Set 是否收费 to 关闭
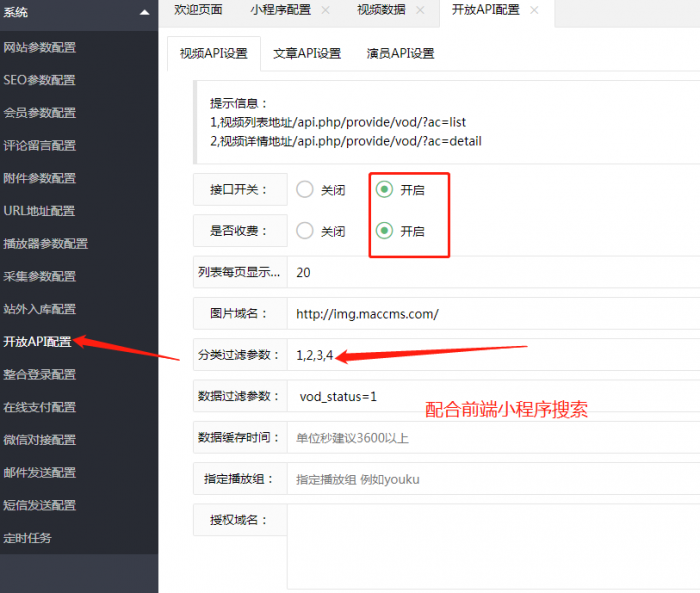 click(305, 231)
